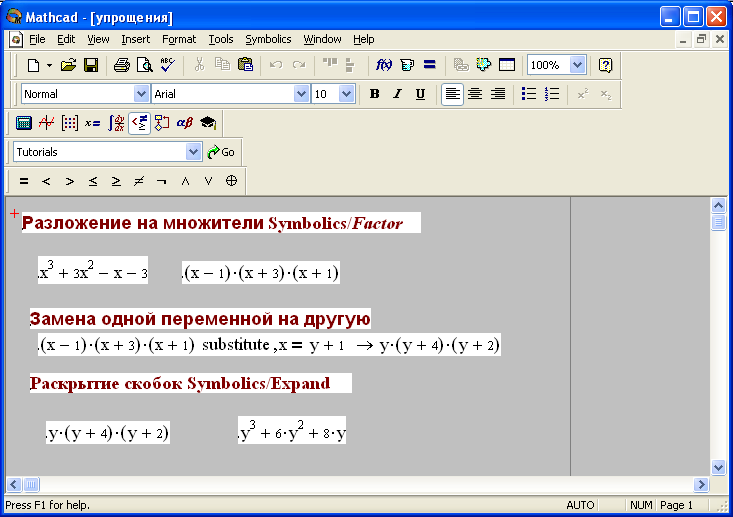Insert the not equal operator
This screenshot has height=517, width=733.
tap(139, 181)
